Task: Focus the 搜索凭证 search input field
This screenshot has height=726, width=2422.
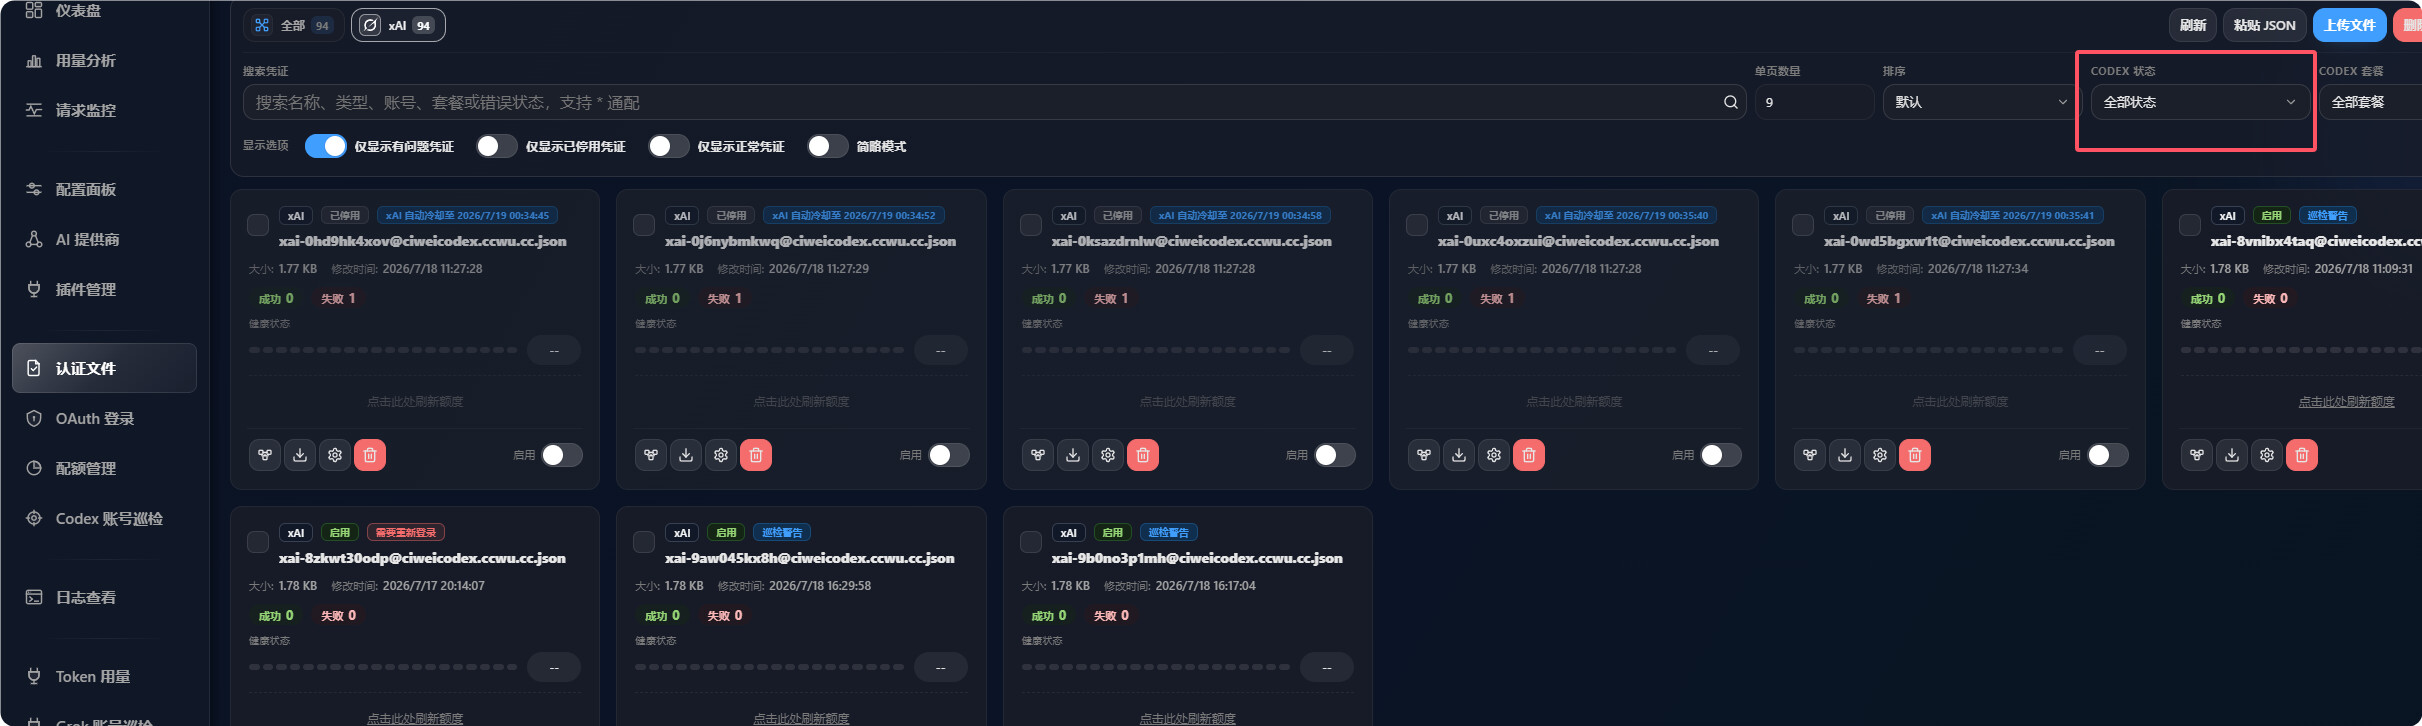Action: [995, 102]
